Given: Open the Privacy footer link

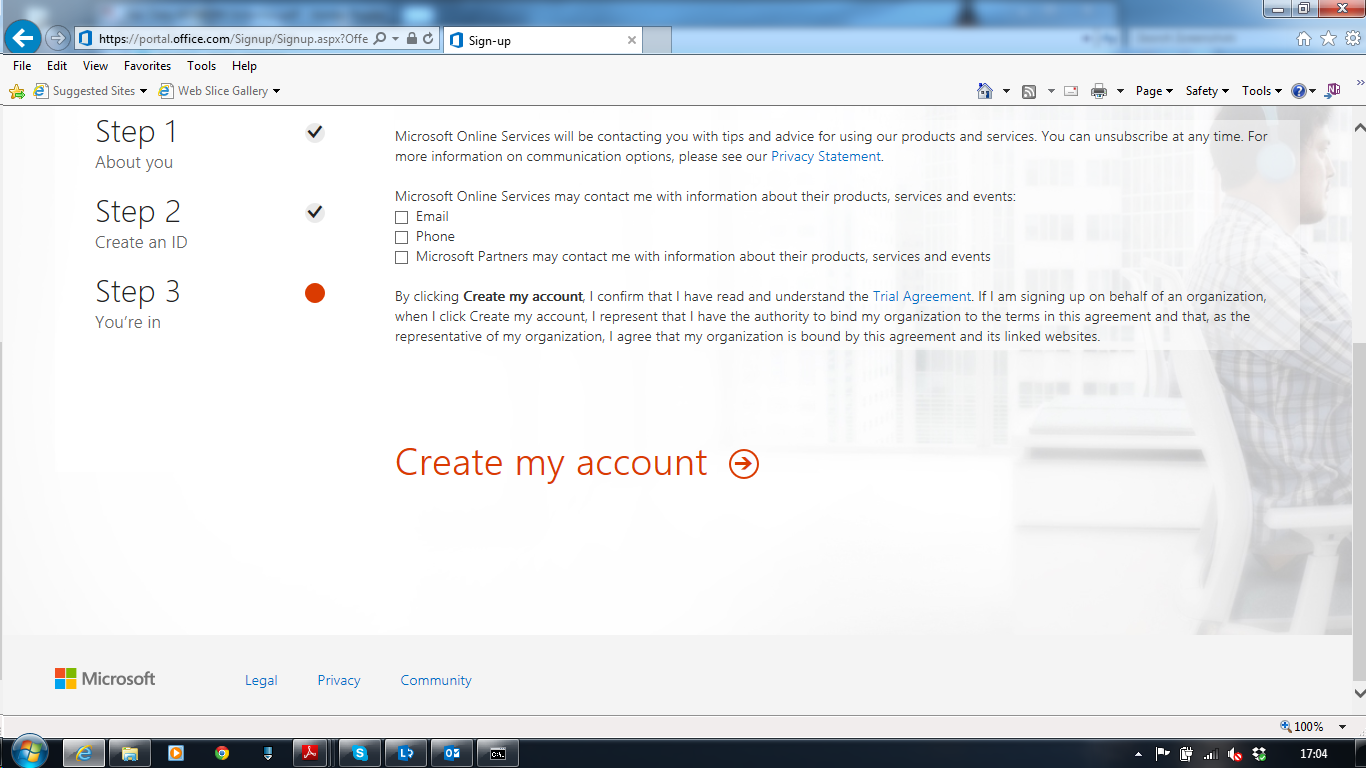Looking at the screenshot, I should click(x=339, y=680).
